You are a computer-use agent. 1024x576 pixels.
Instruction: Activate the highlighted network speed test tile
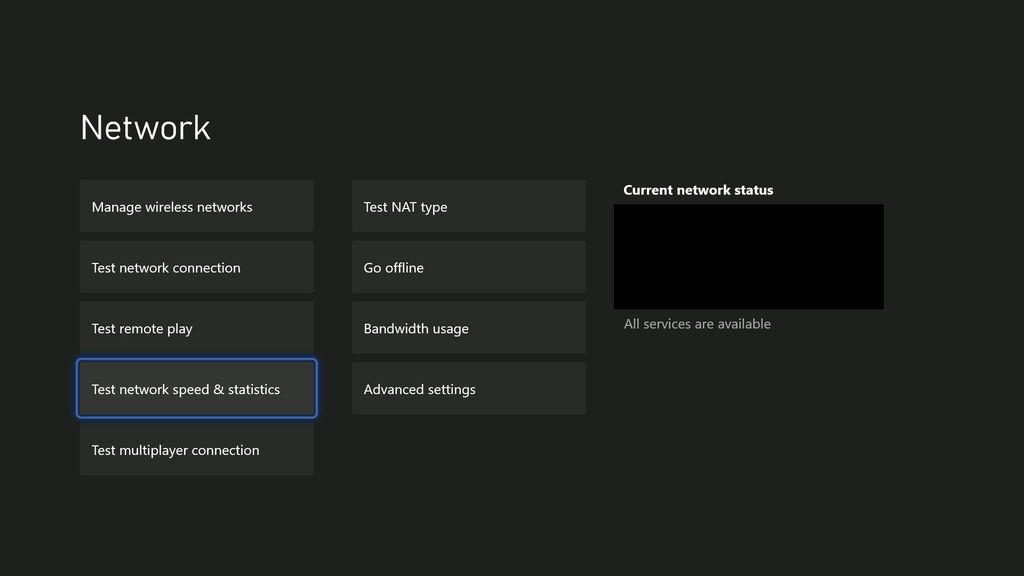[x=196, y=389]
